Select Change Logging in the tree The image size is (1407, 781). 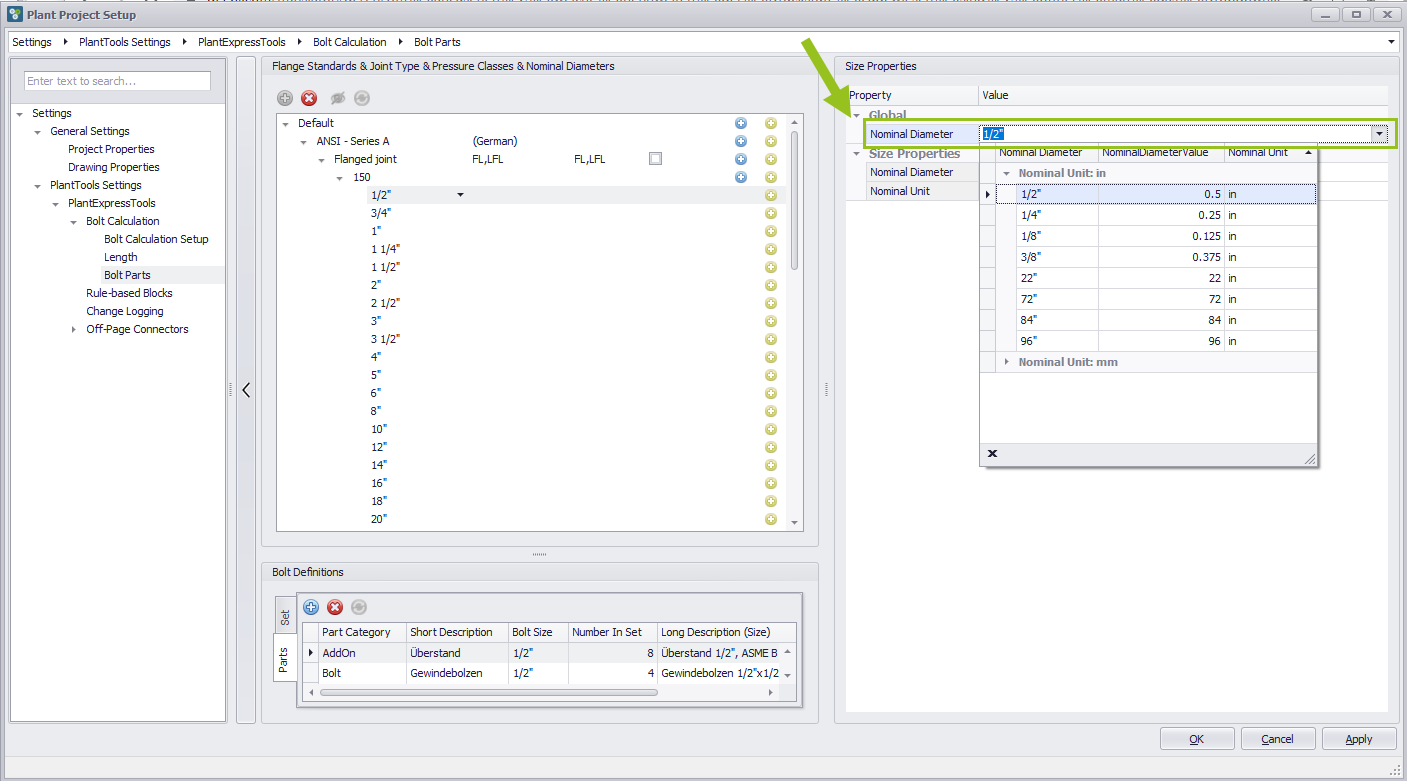pyautogui.click(x=125, y=311)
